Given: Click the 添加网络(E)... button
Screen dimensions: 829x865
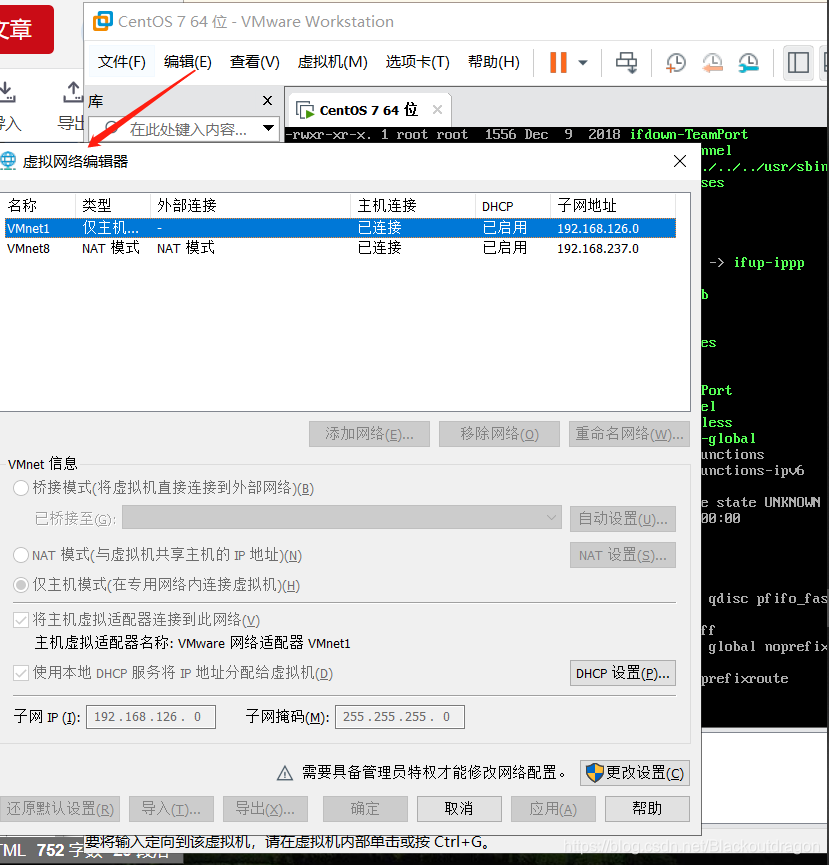Looking at the screenshot, I should (370, 434).
